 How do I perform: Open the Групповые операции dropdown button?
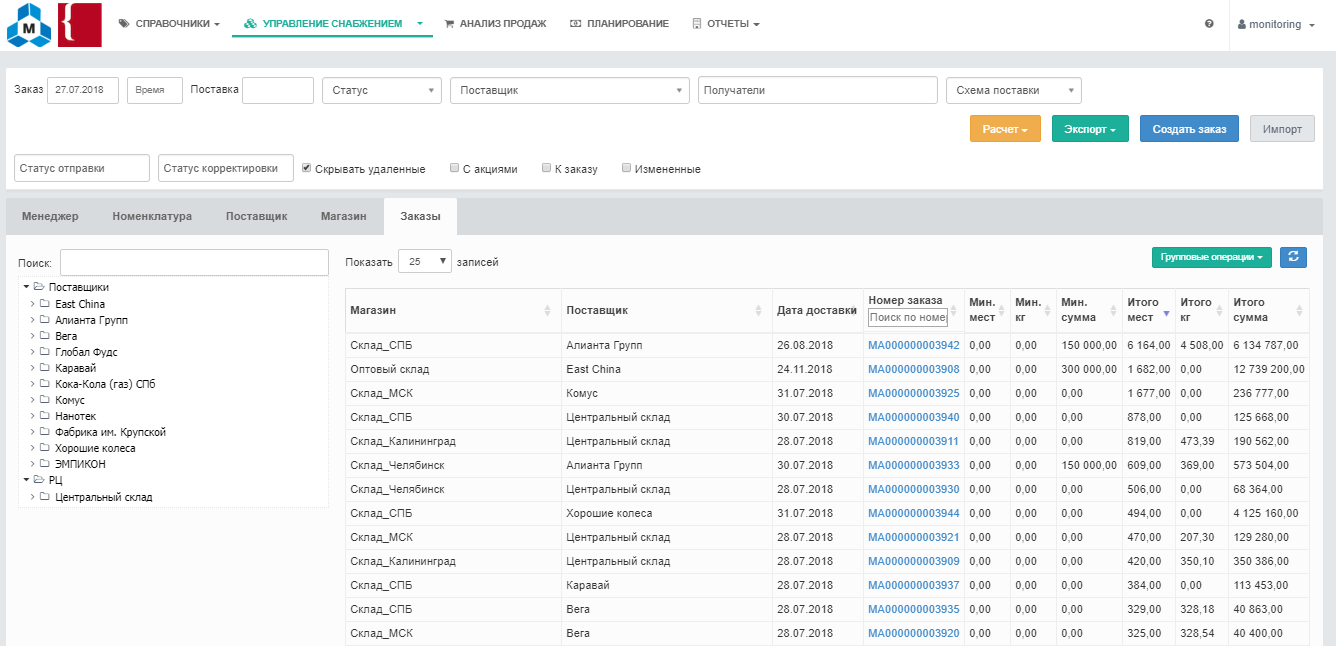tap(1211, 257)
